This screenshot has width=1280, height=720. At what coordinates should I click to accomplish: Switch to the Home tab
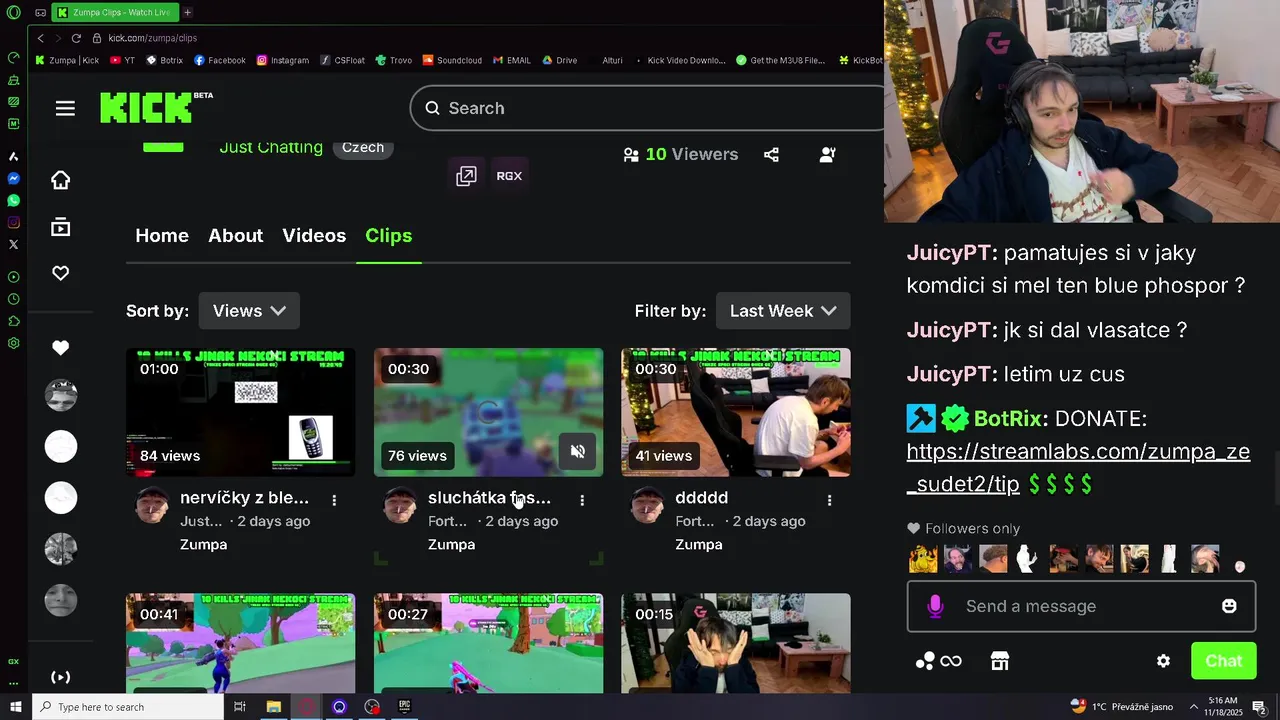pos(162,236)
